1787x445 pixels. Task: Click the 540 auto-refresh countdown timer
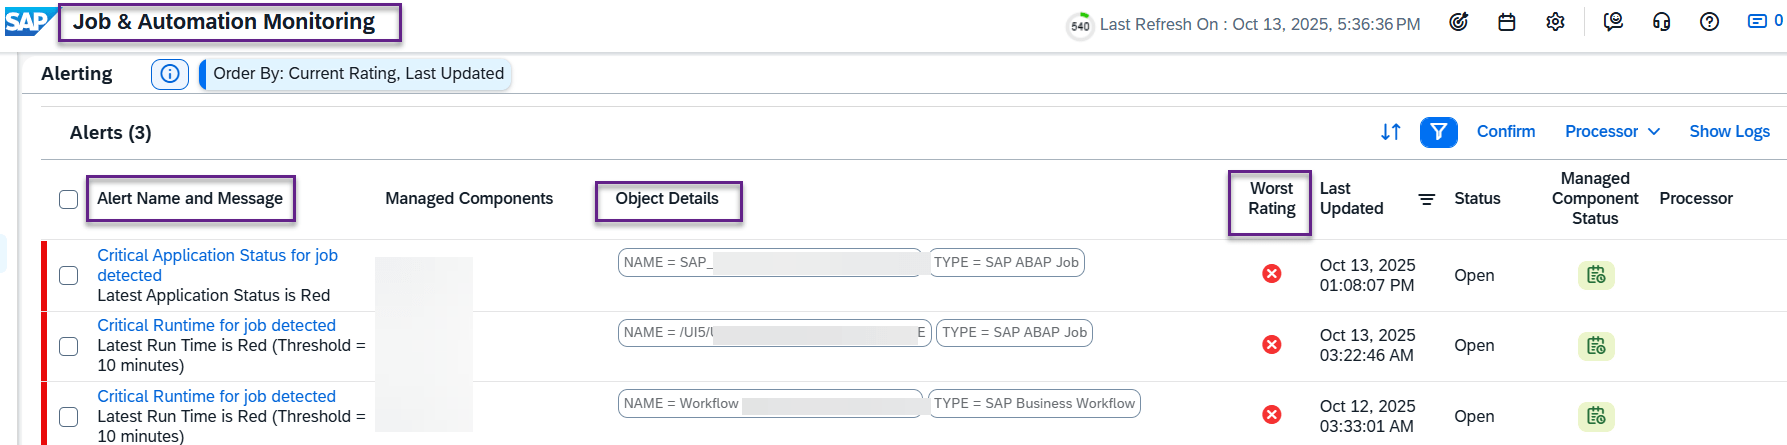1080,26
